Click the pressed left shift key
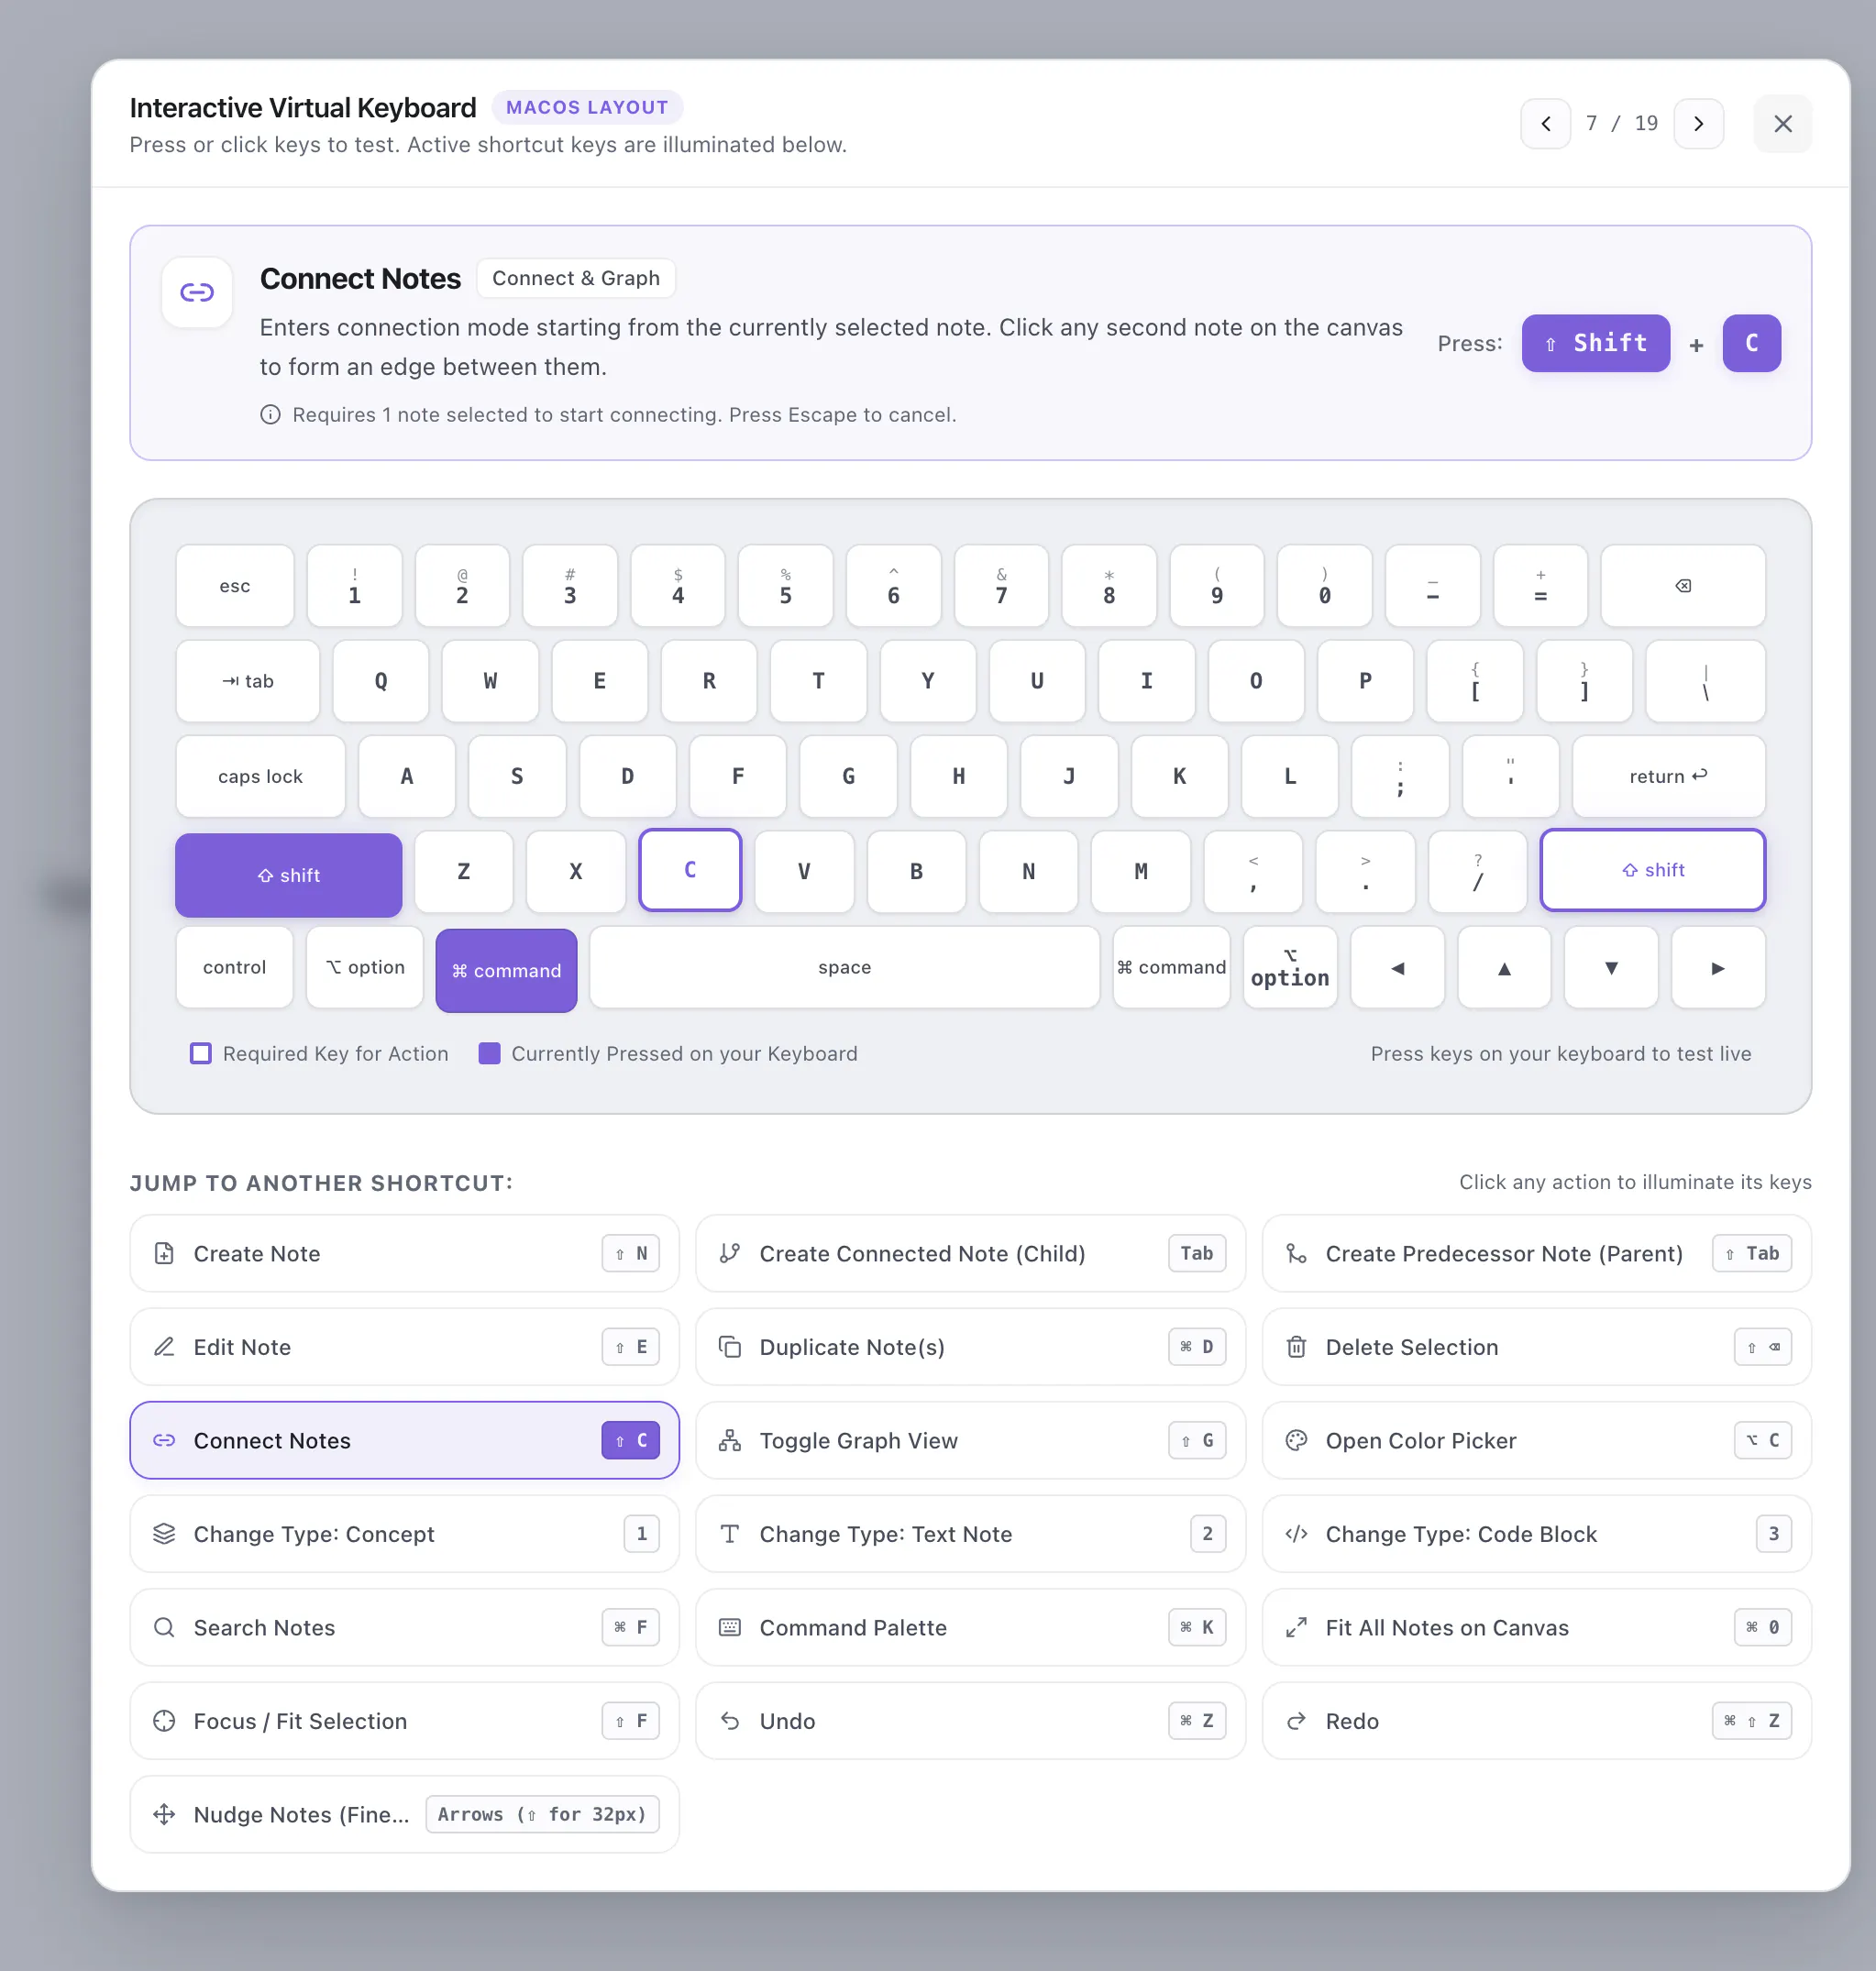The height and width of the screenshot is (1971, 1876). [288, 875]
